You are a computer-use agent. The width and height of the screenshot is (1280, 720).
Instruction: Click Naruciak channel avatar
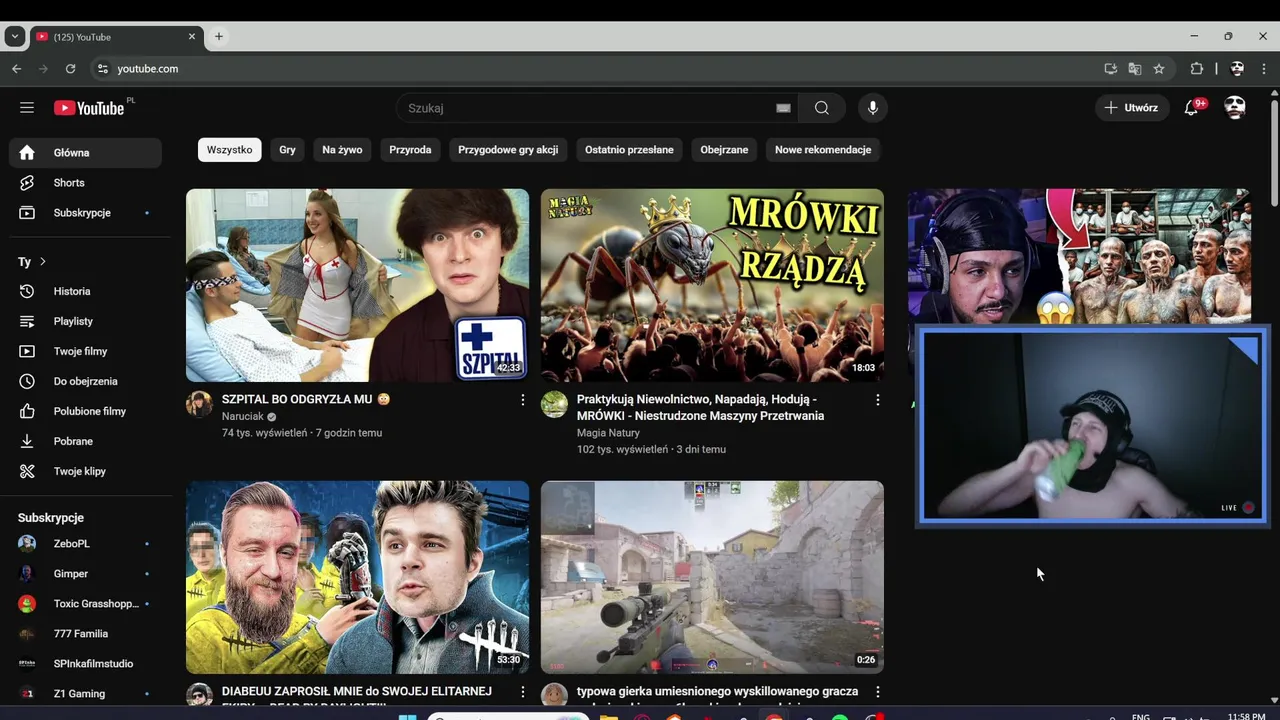click(199, 404)
